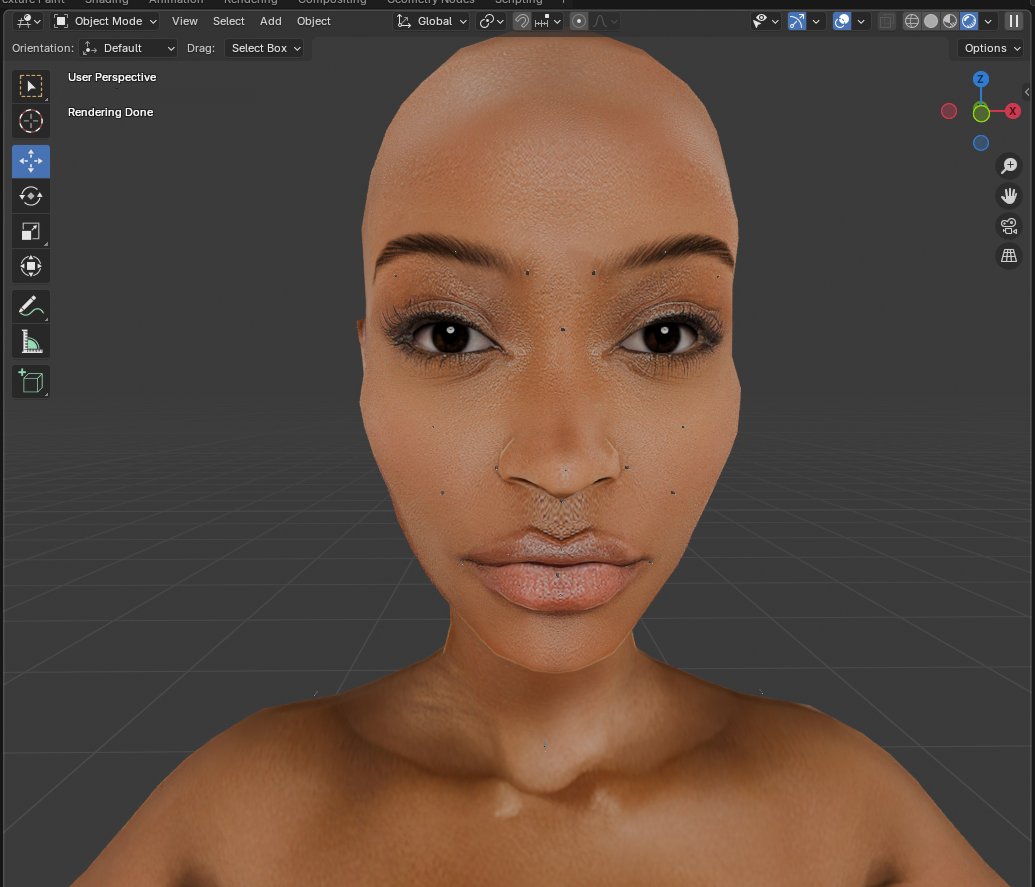Toggle proportional editing
The width and height of the screenshot is (1035, 887).
point(579,21)
